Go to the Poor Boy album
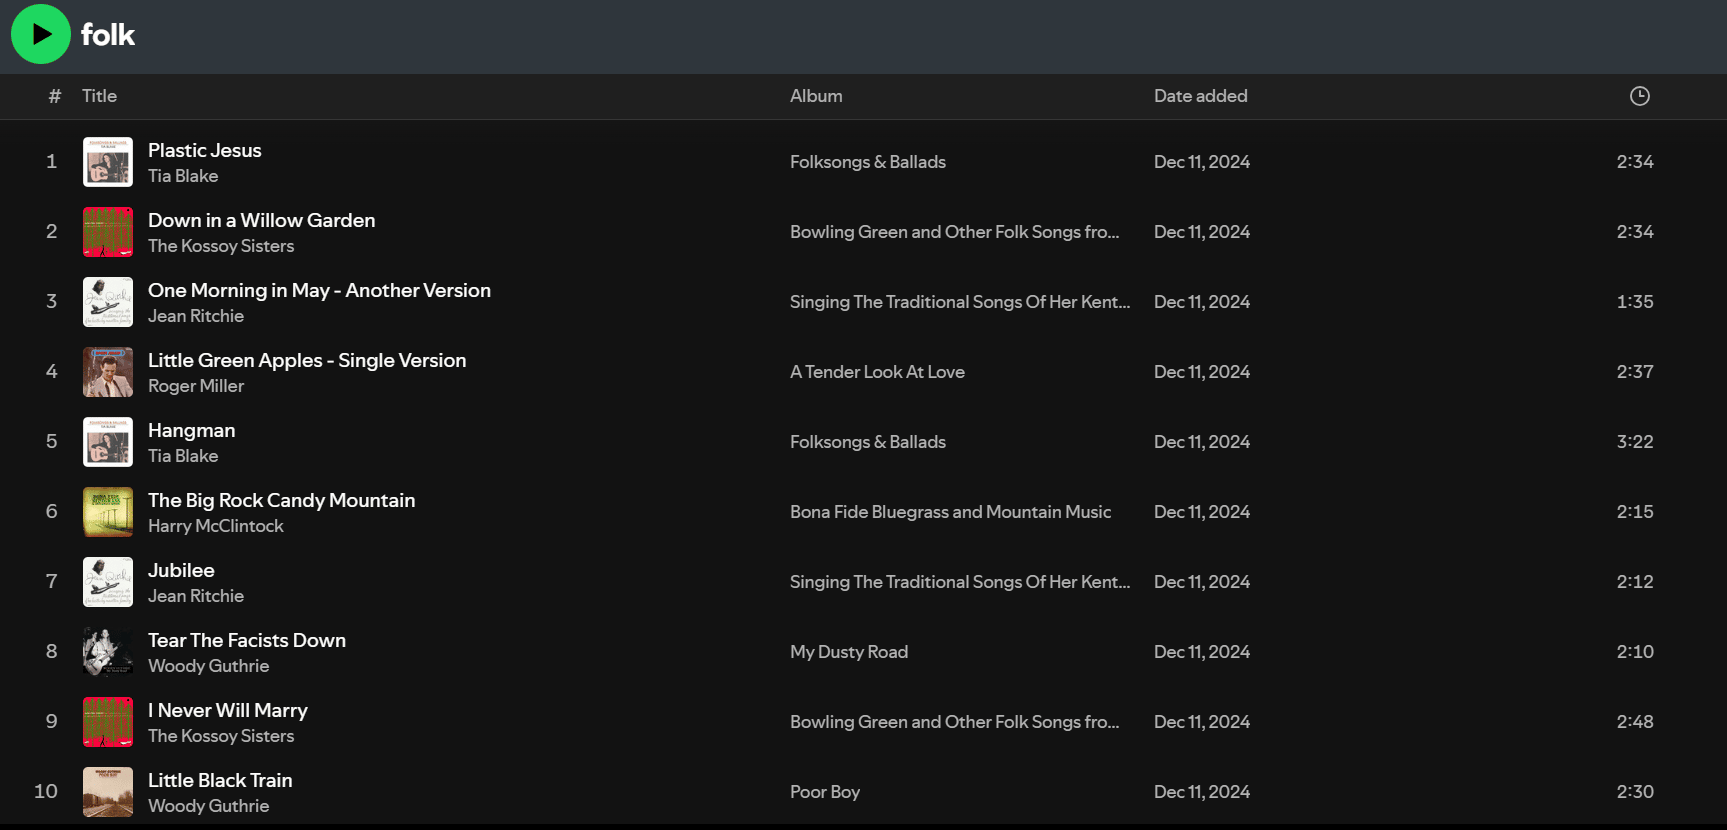This screenshot has height=830, width=1727. (x=825, y=792)
